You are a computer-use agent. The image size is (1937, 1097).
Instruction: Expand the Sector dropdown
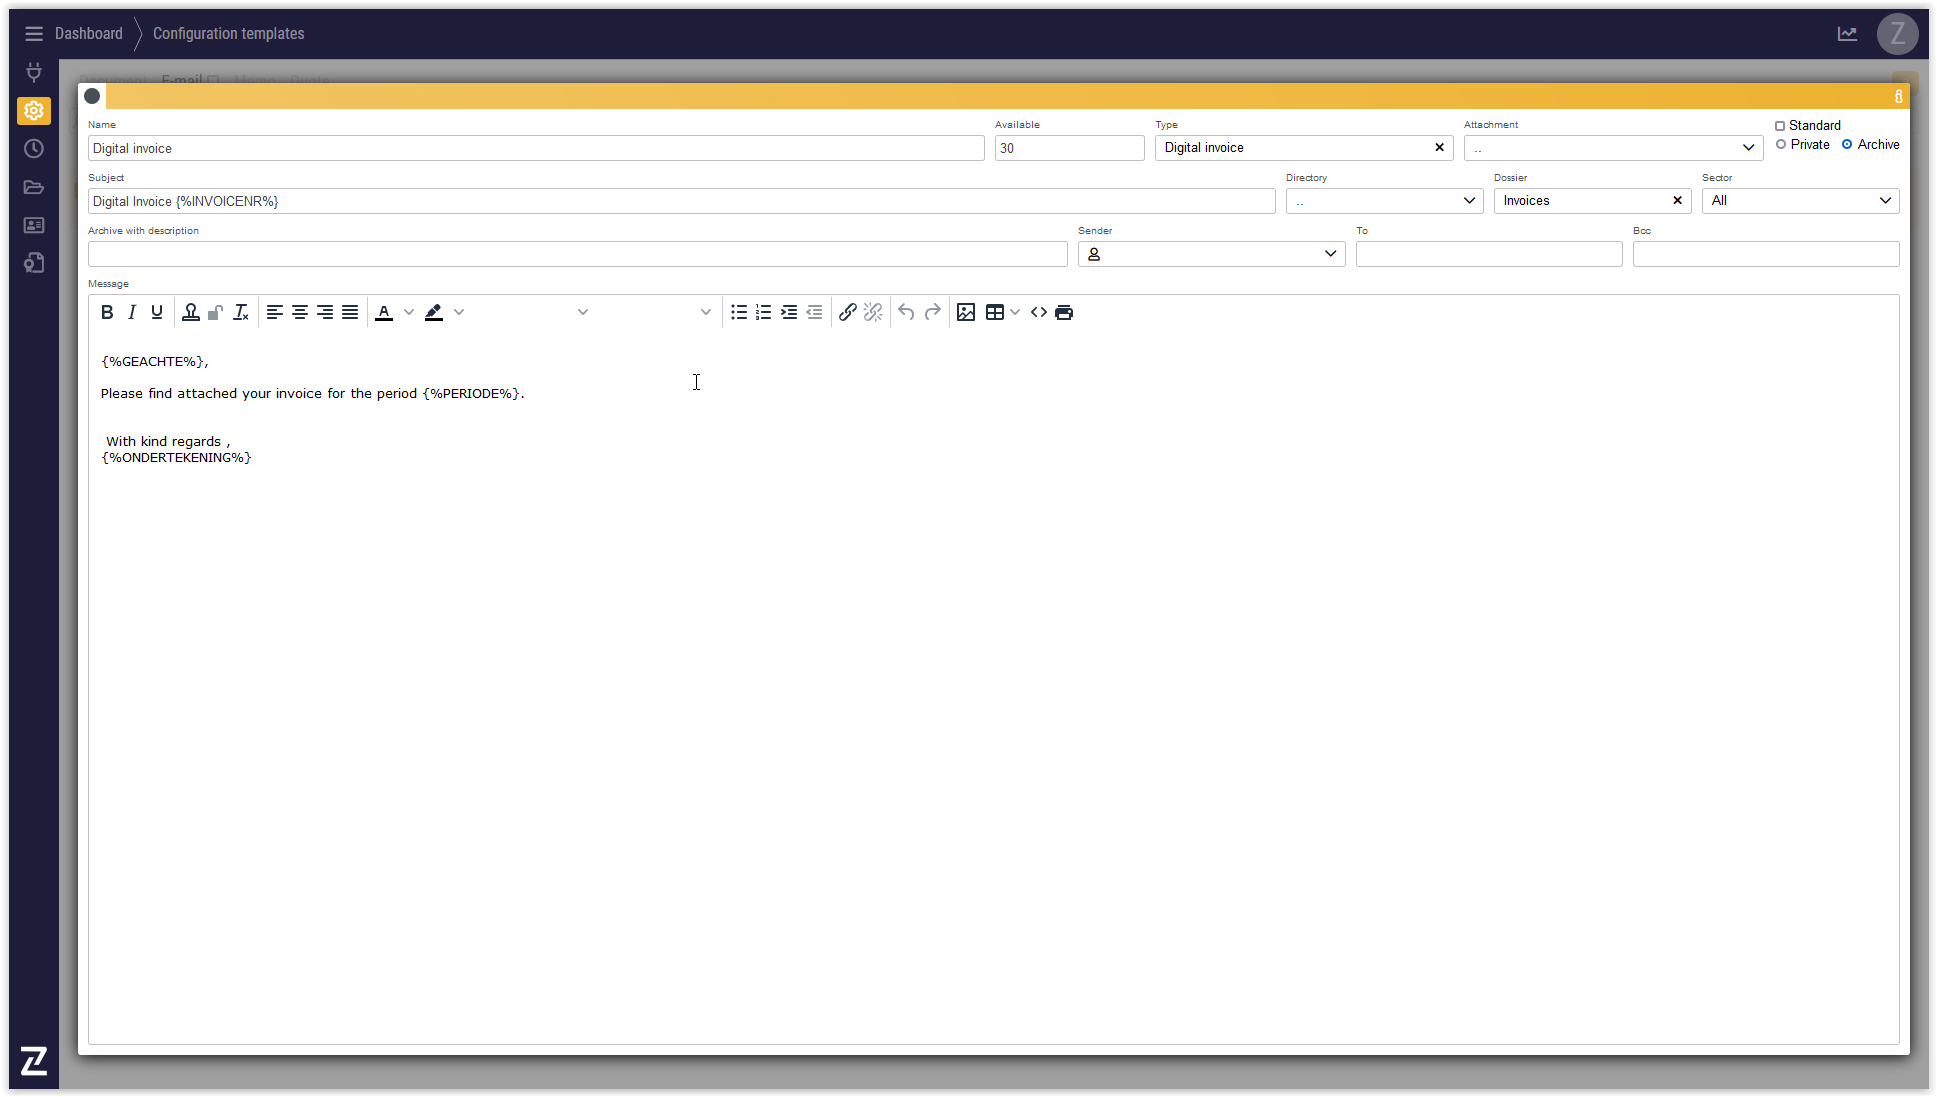[1799, 201]
